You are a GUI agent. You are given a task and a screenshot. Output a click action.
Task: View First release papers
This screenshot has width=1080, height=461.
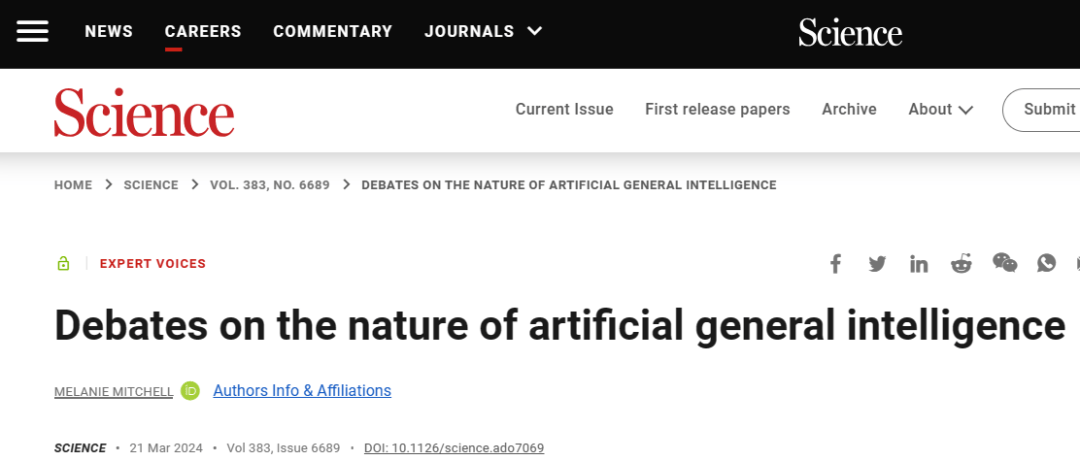[717, 109]
